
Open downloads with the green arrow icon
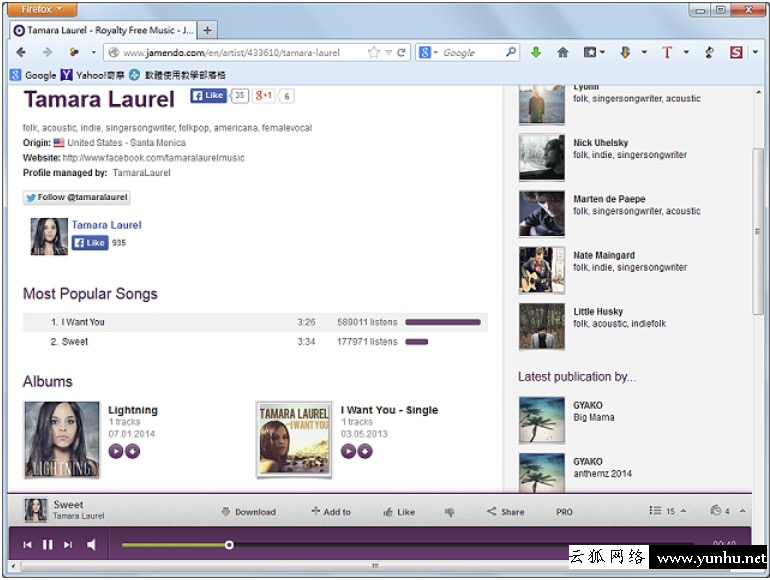click(536, 52)
